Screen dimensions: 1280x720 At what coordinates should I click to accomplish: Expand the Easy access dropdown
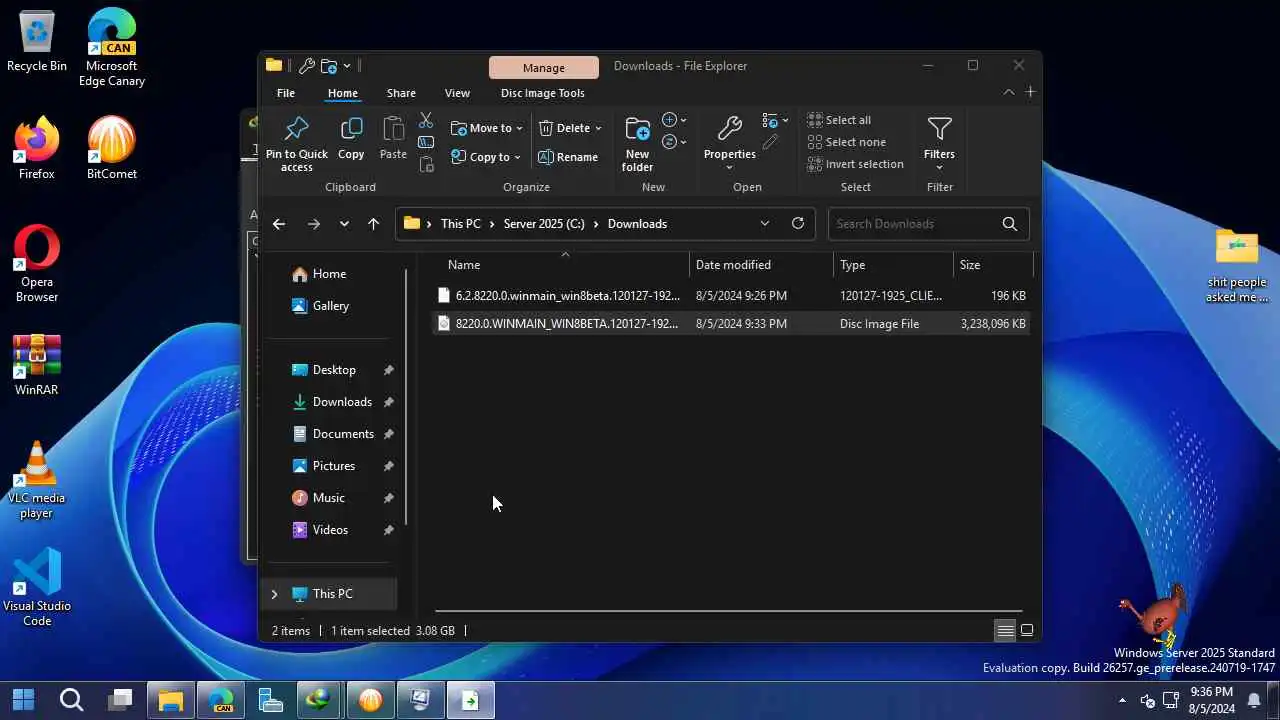coord(675,142)
